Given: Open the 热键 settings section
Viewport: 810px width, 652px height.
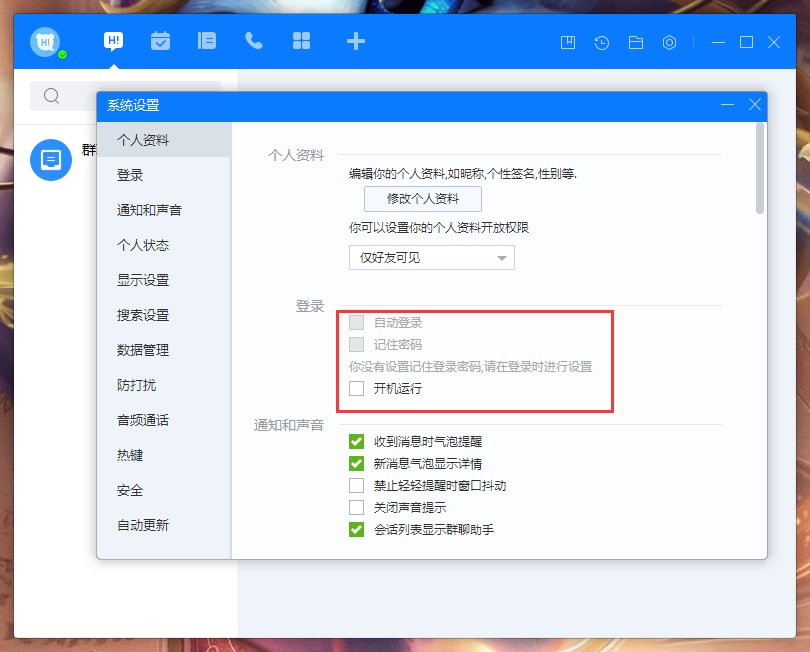Looking at the screenshot, I should (133, 455).
